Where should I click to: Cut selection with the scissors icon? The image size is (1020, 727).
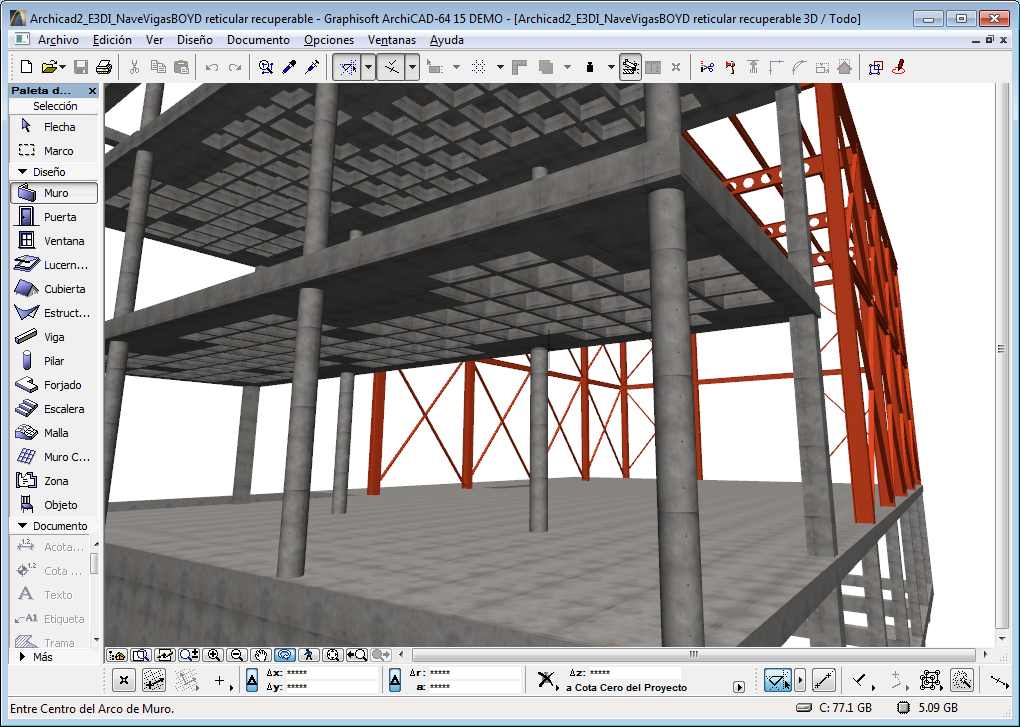[x=135, y=67]
